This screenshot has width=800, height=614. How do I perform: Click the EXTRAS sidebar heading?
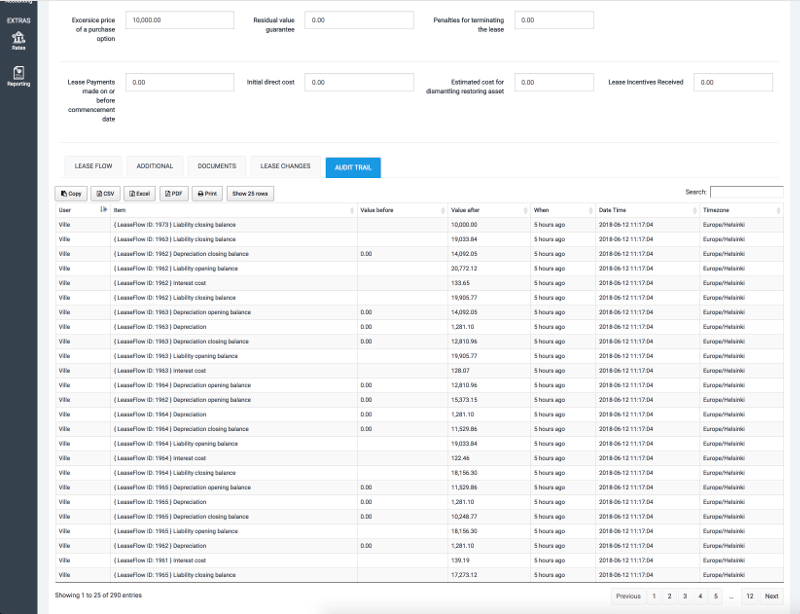pos(18,20)
